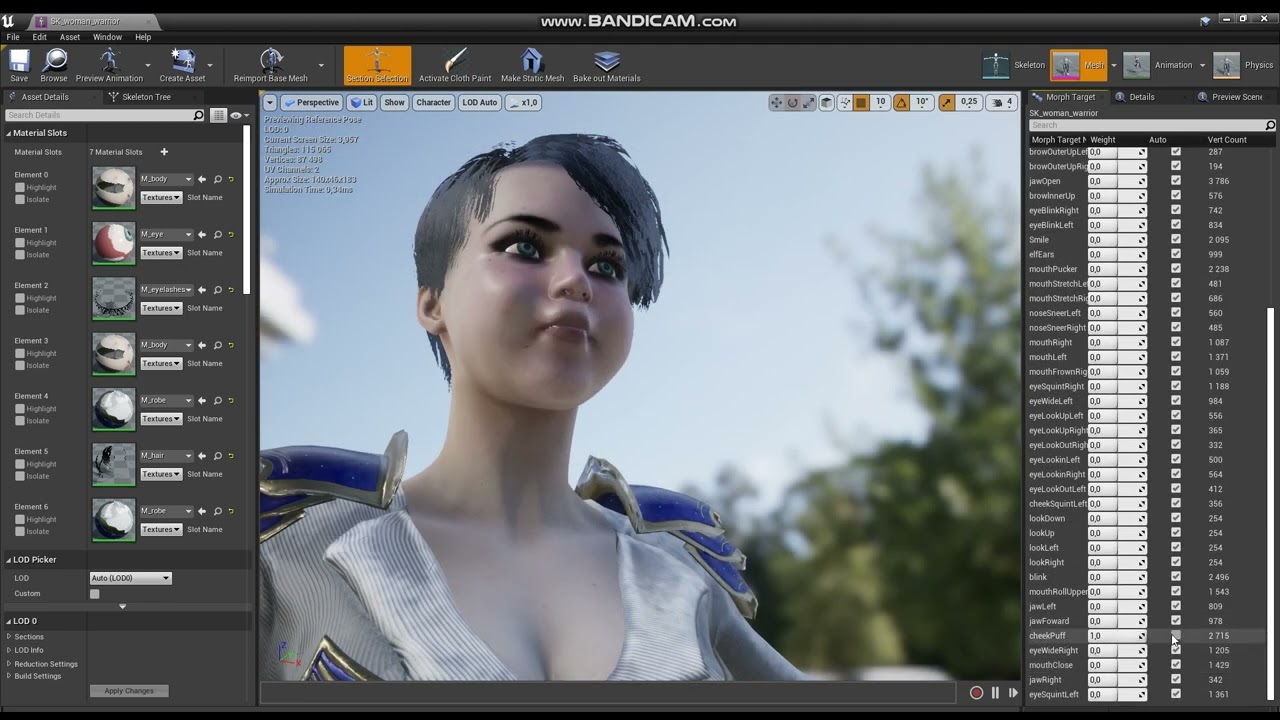Click the Preview Animation icon

click(109, 64)
